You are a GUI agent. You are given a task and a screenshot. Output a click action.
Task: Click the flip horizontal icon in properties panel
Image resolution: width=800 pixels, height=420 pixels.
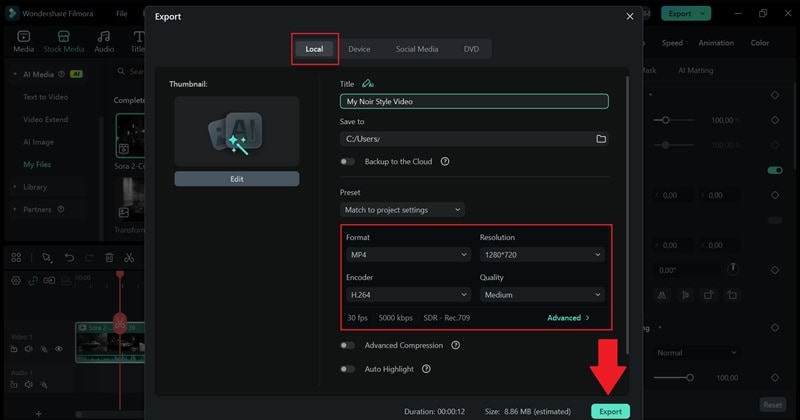tap(662, 295)
